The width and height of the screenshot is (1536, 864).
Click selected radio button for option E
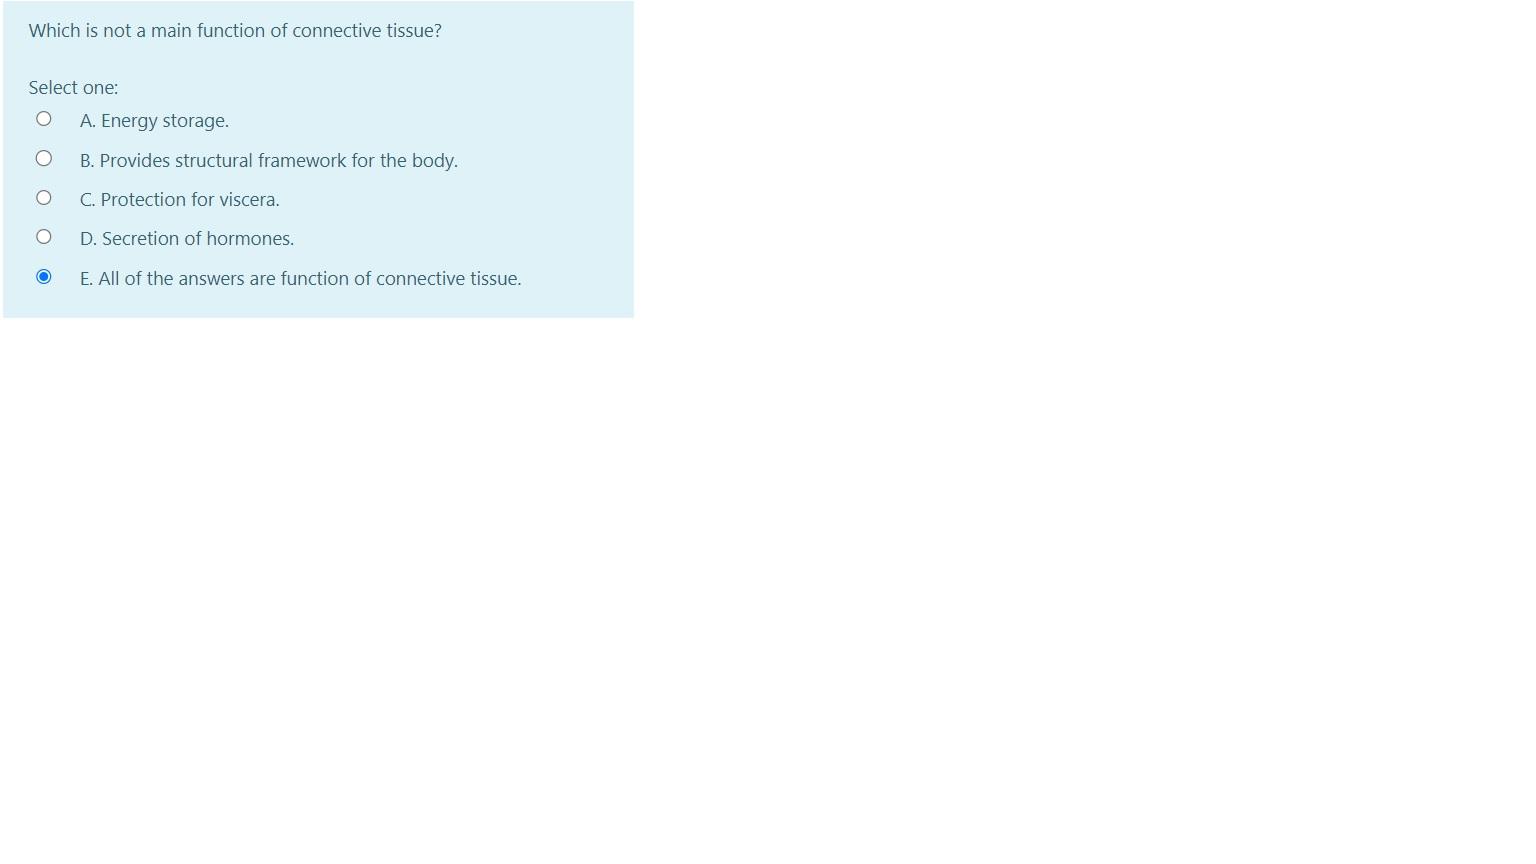click(44, 277)
